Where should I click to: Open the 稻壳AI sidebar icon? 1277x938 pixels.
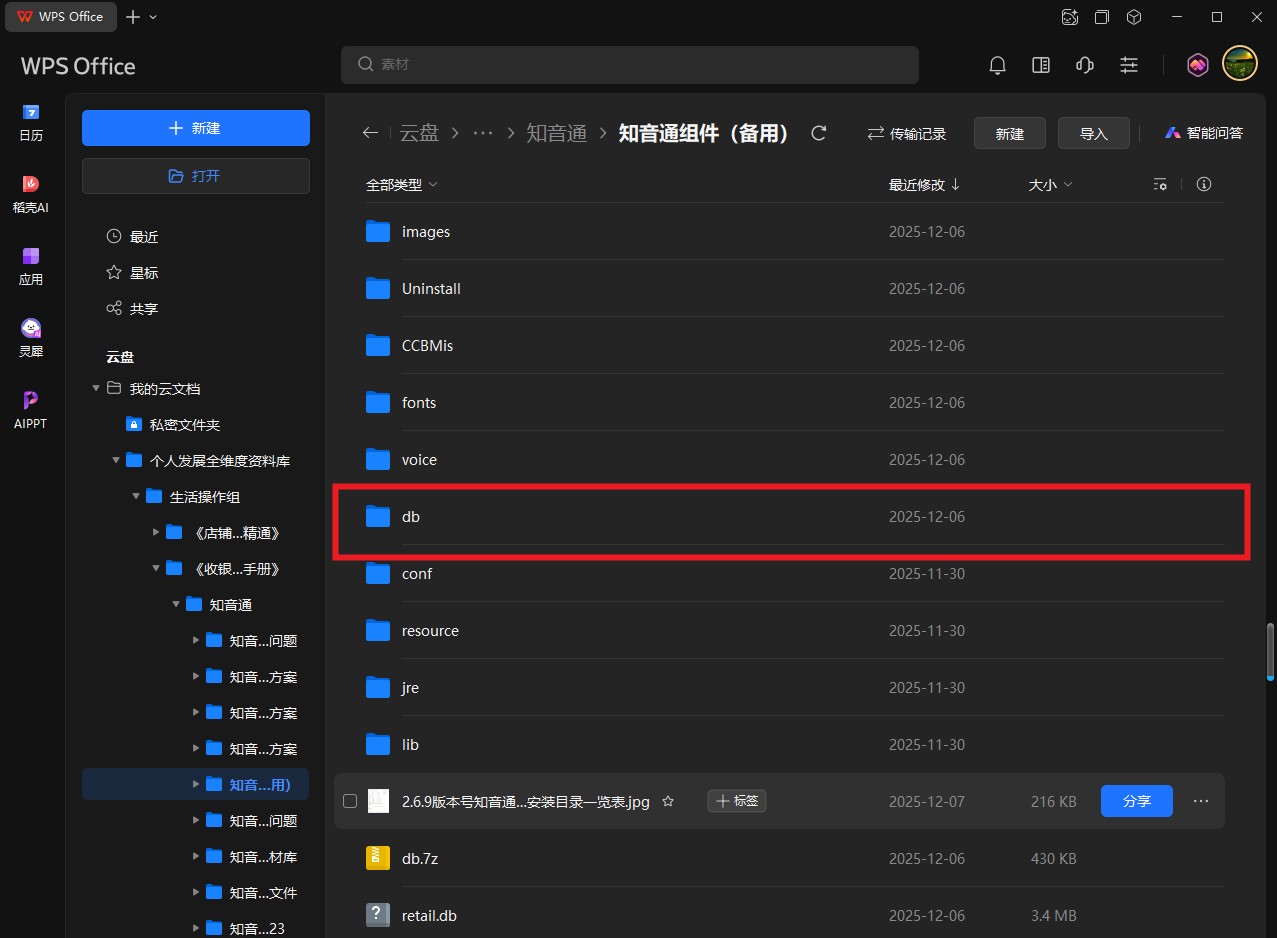(31, 194)
